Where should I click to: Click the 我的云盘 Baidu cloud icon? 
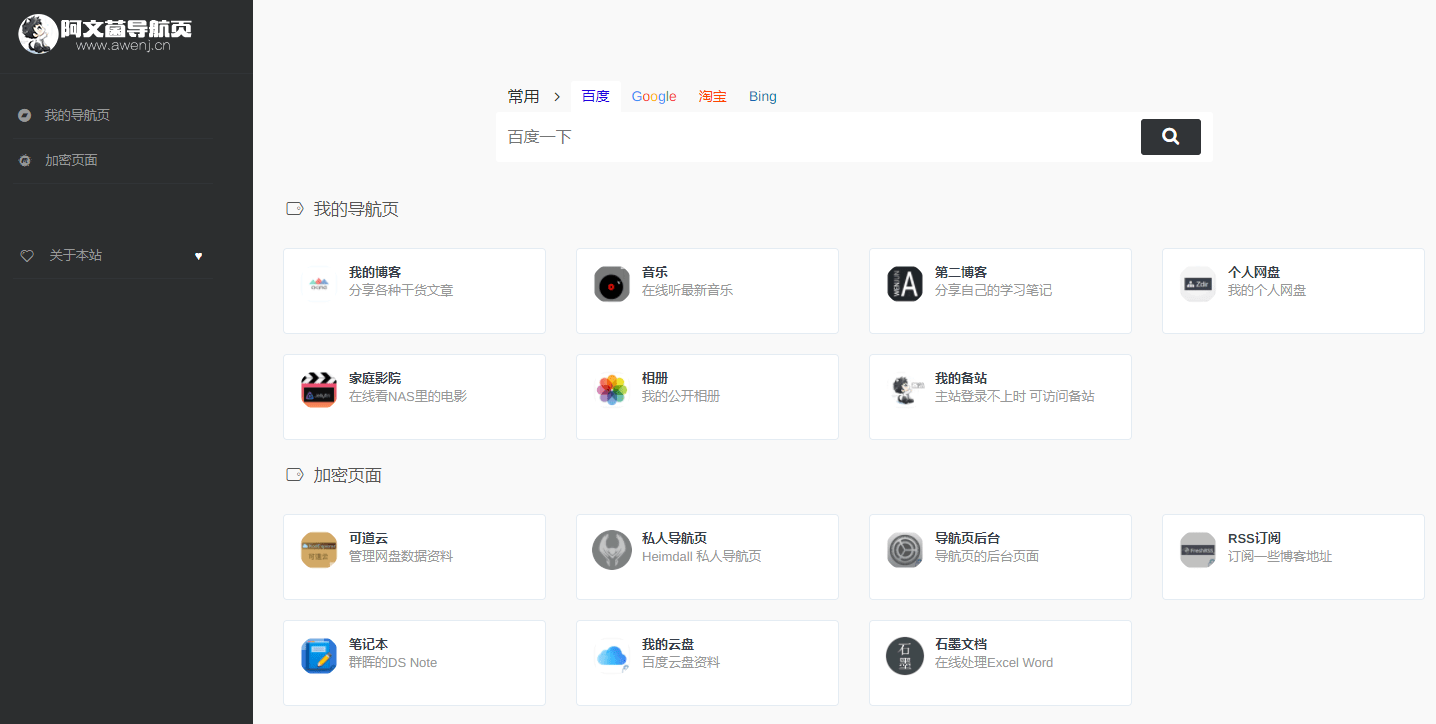click(611, 656)
